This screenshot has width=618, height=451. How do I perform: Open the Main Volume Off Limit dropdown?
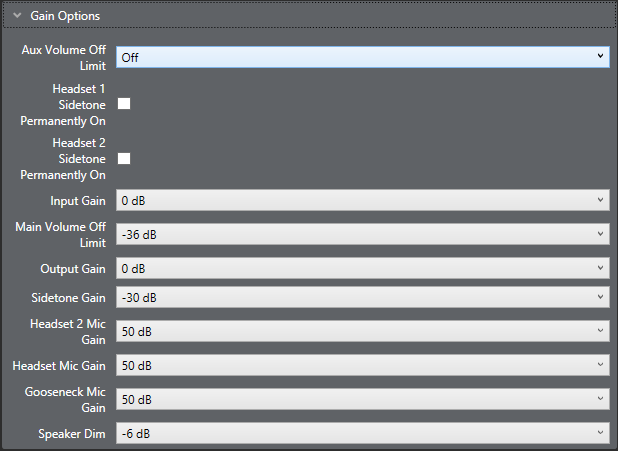point(362,235)
